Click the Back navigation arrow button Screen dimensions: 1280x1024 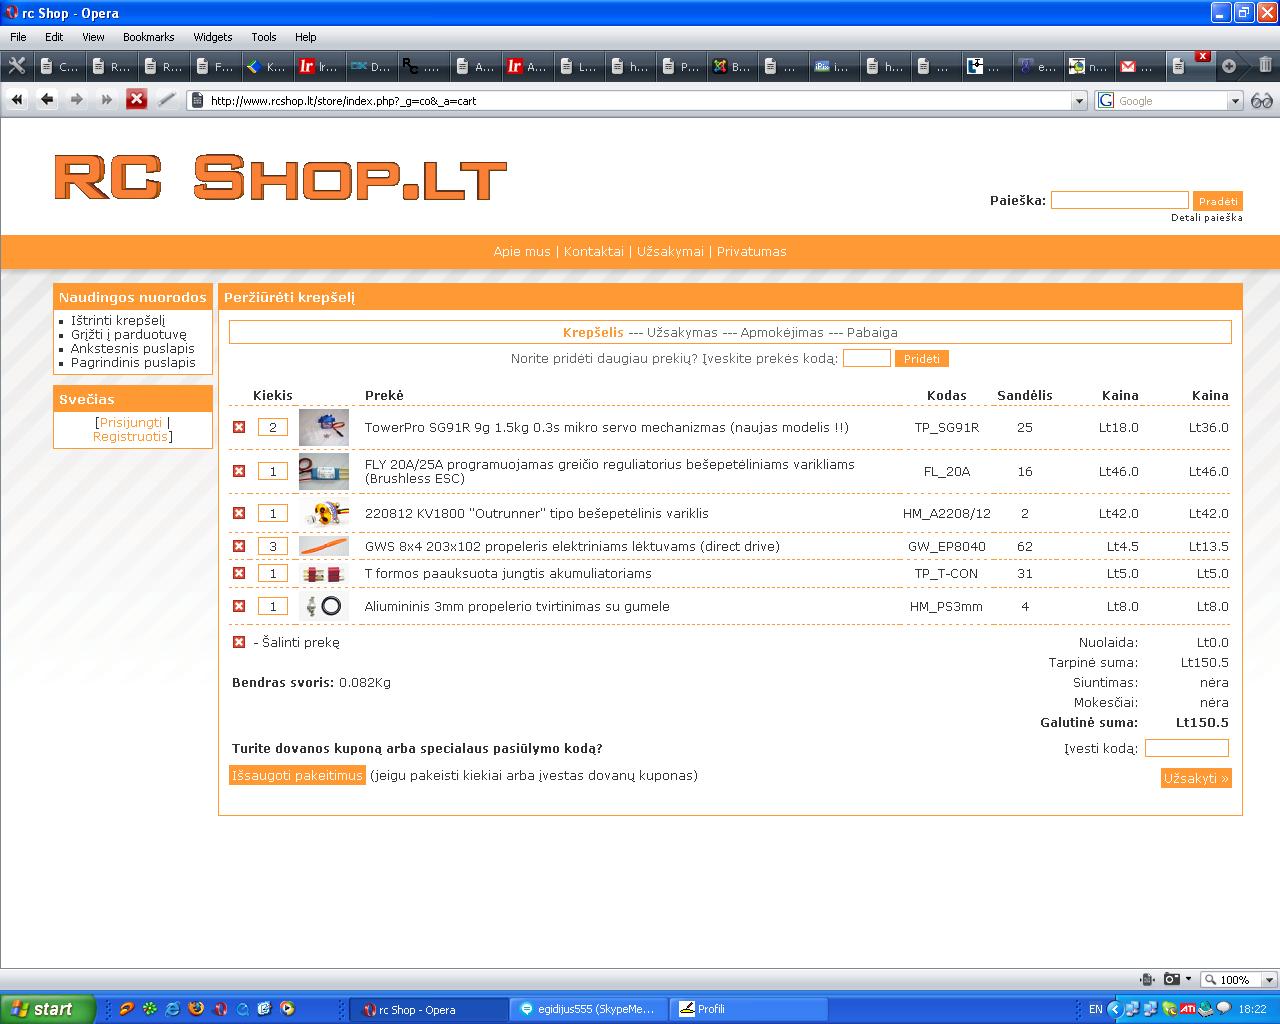pos(47,99)
